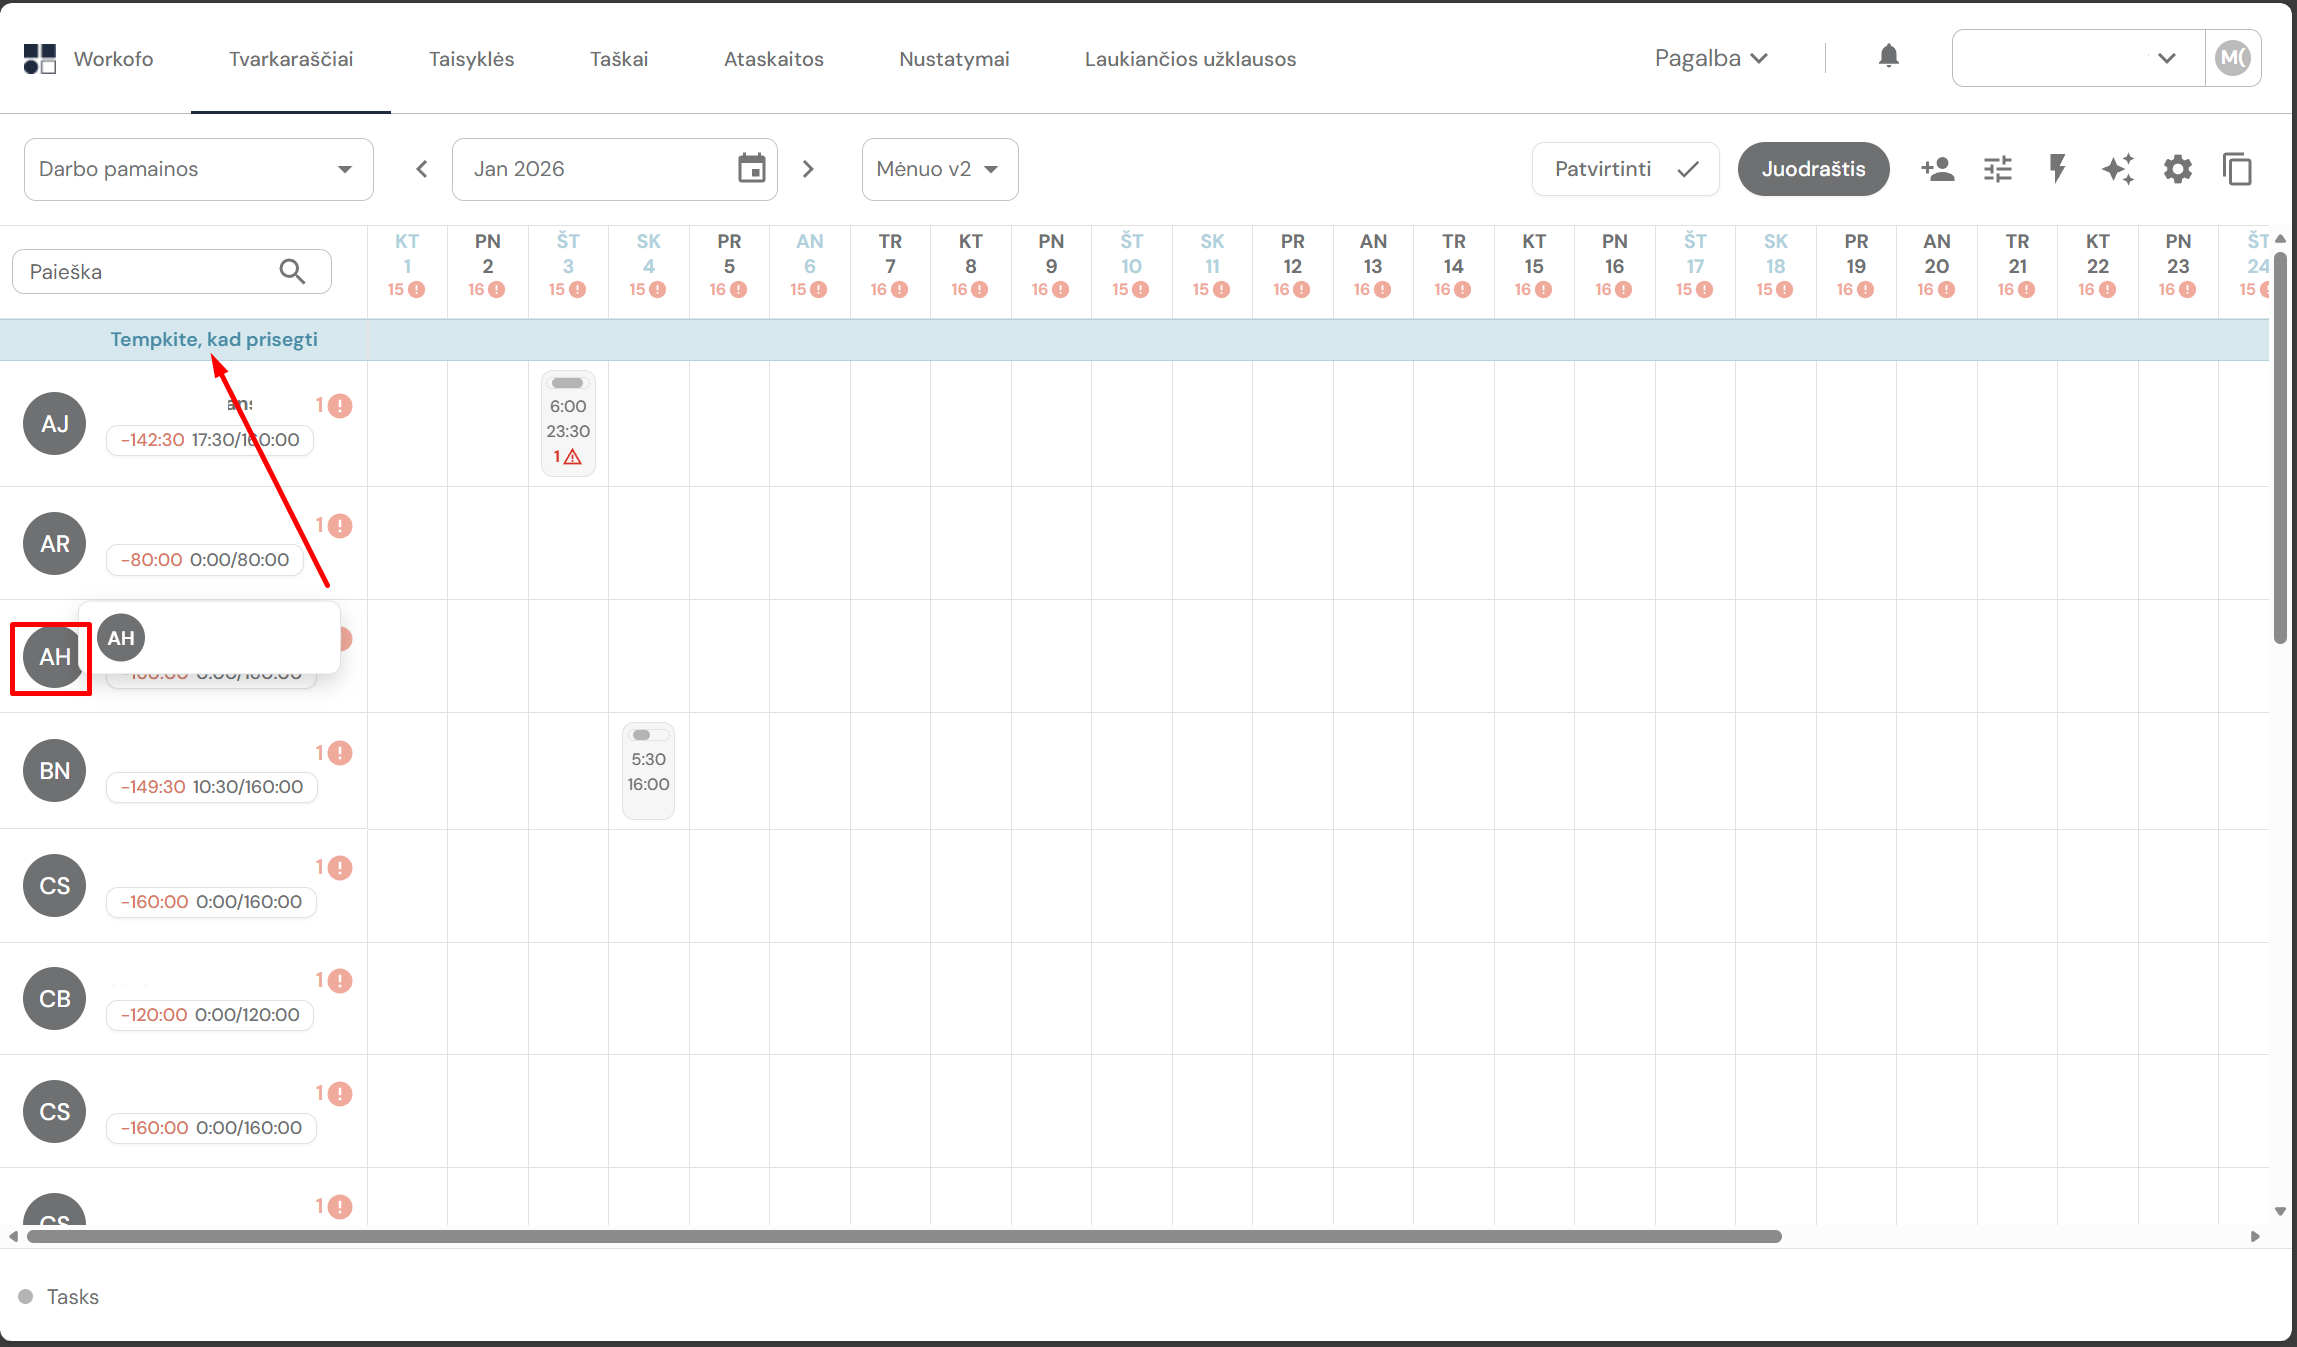
Task: Toggle the 5:30–16:00 shift switch
Action: pyautogui.click(x=647, y=735)
